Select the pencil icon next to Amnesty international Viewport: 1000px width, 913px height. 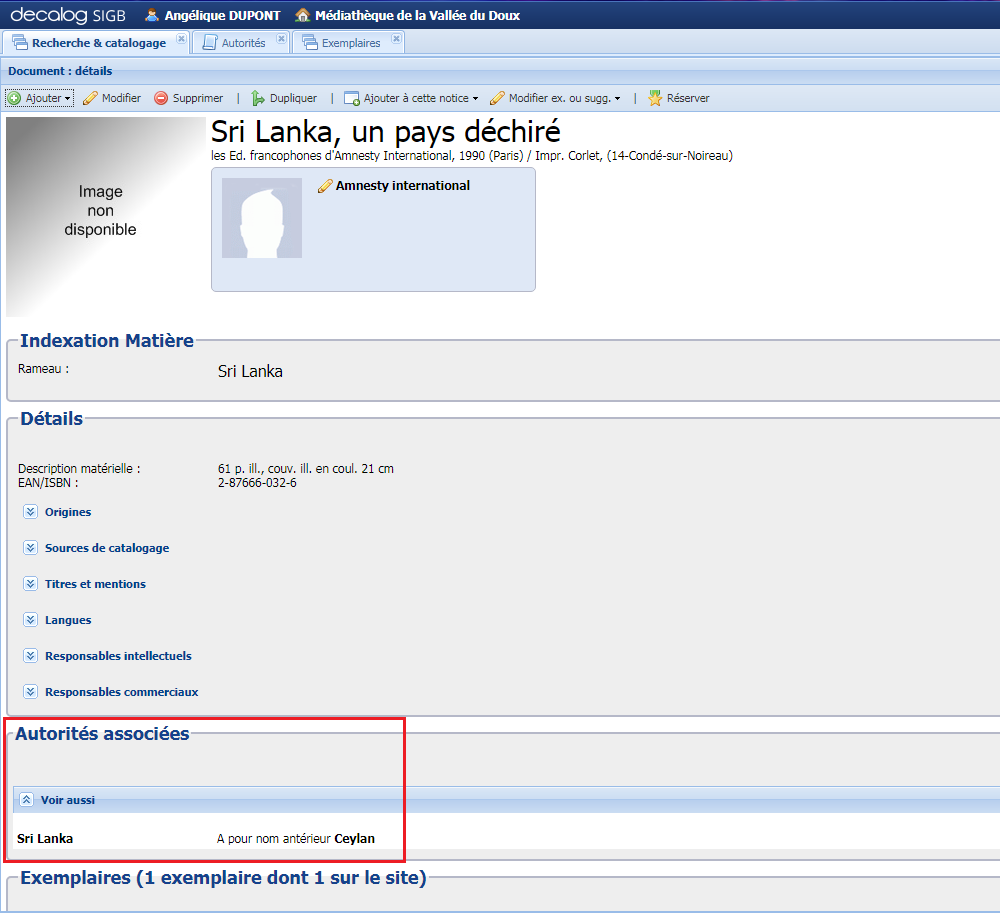click(324, 185)
